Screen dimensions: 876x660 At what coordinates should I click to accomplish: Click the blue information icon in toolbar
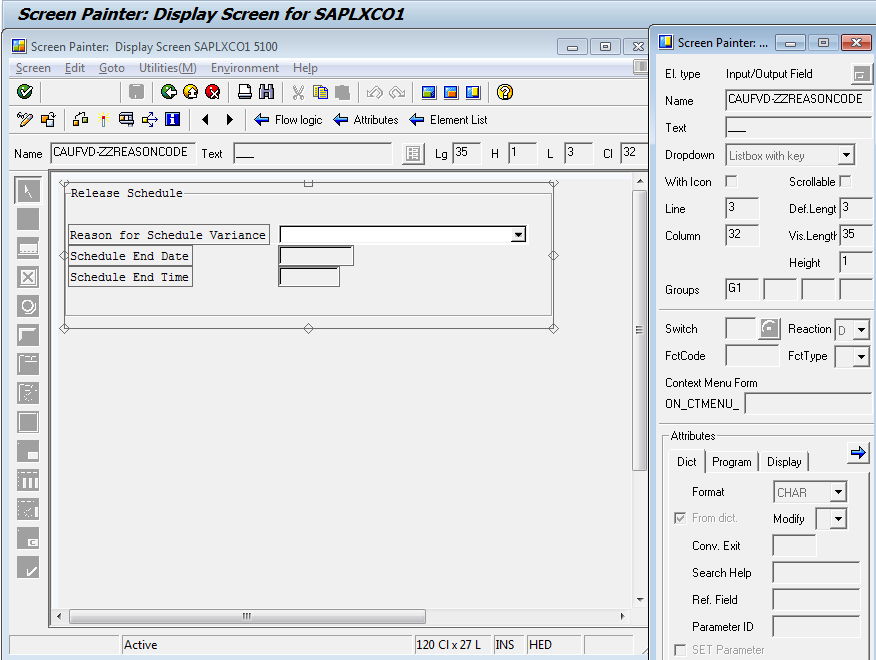[x=172, y=120]
